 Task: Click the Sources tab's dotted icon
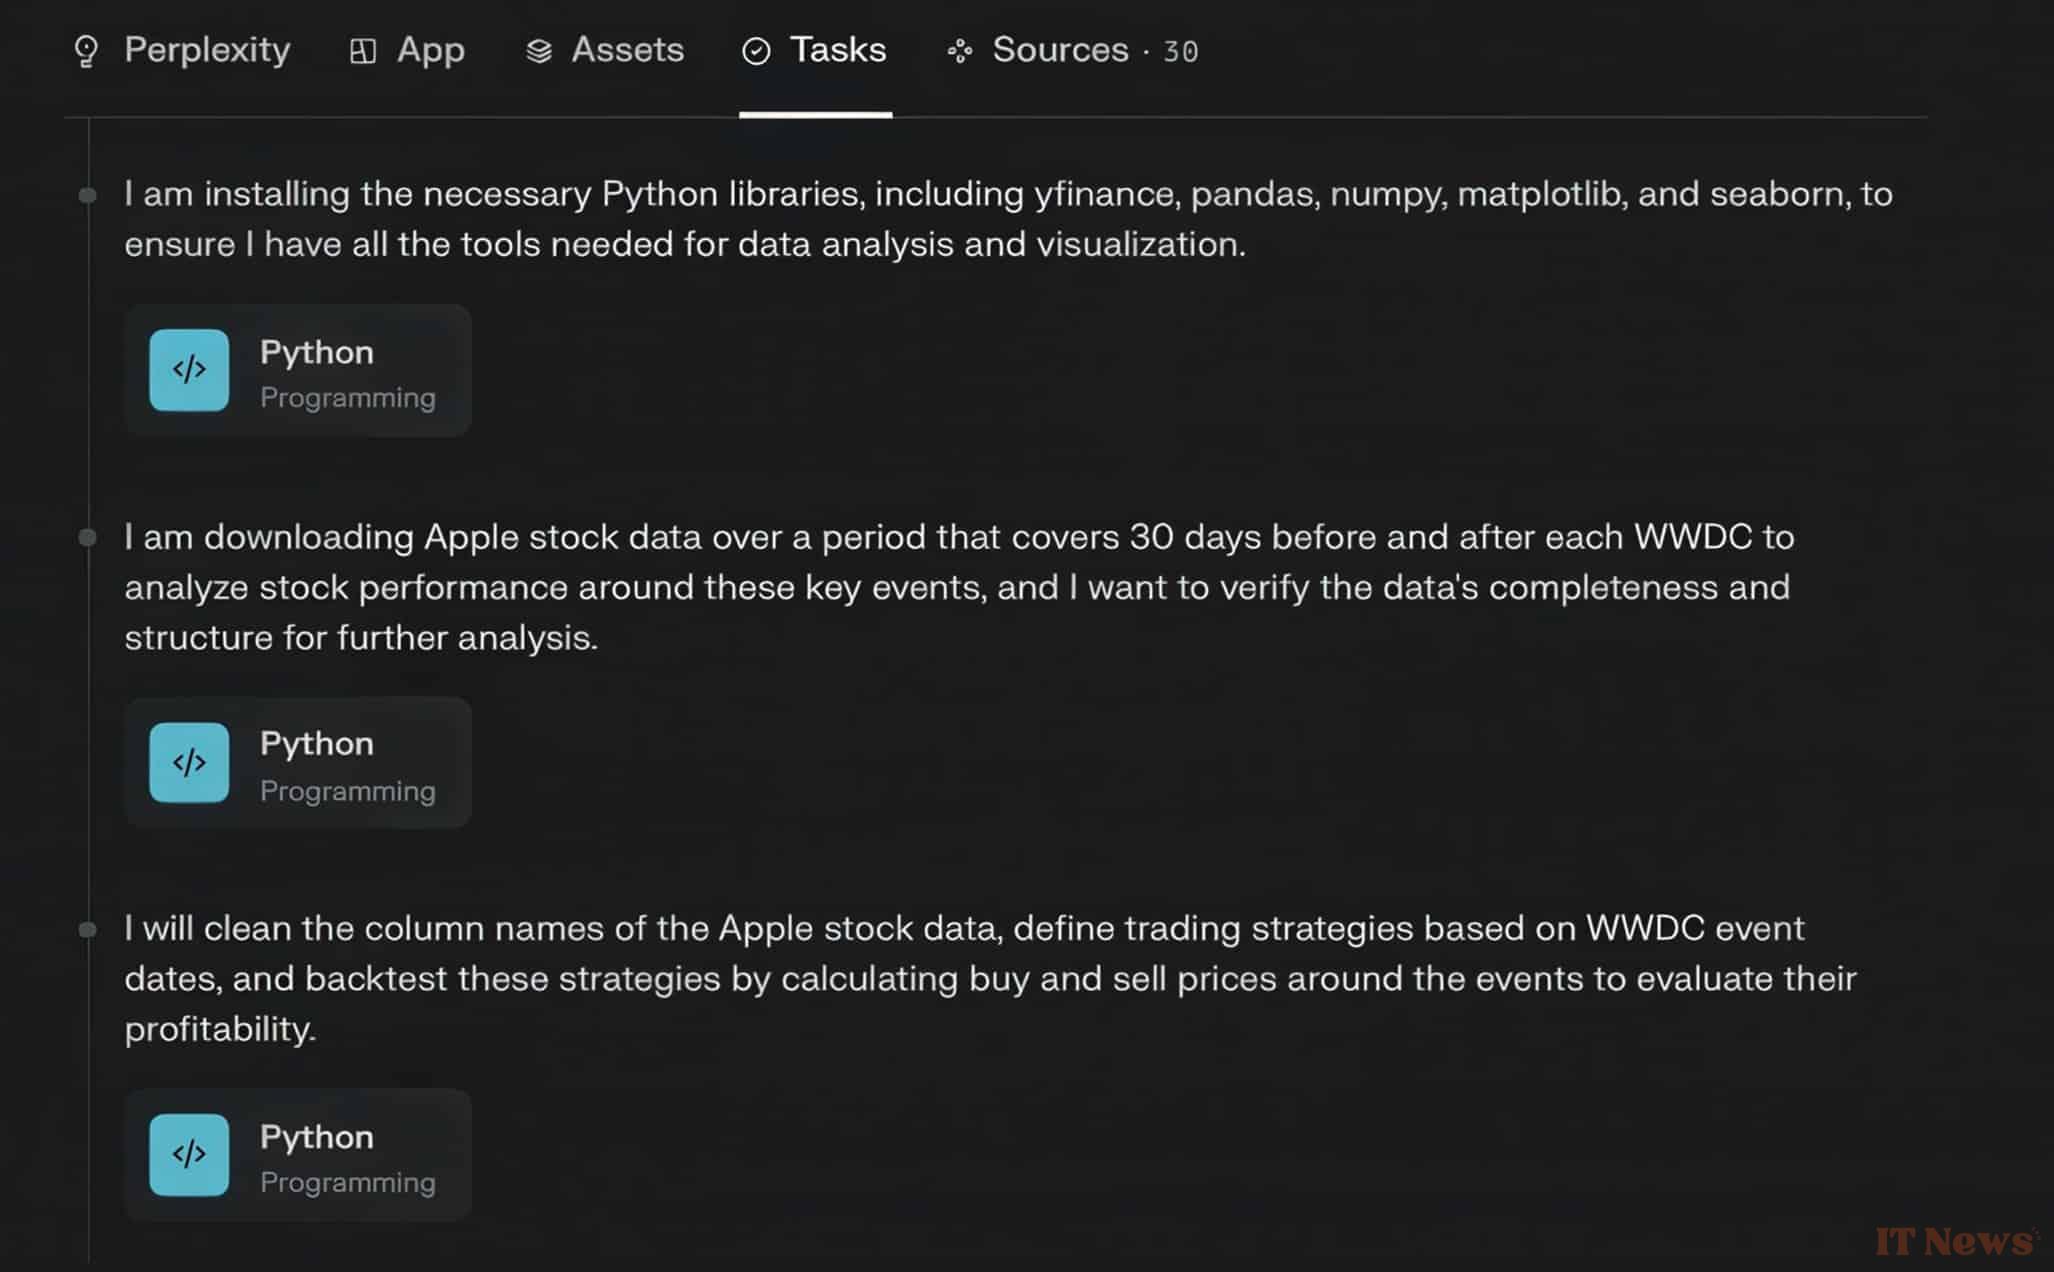coord(960,51)
